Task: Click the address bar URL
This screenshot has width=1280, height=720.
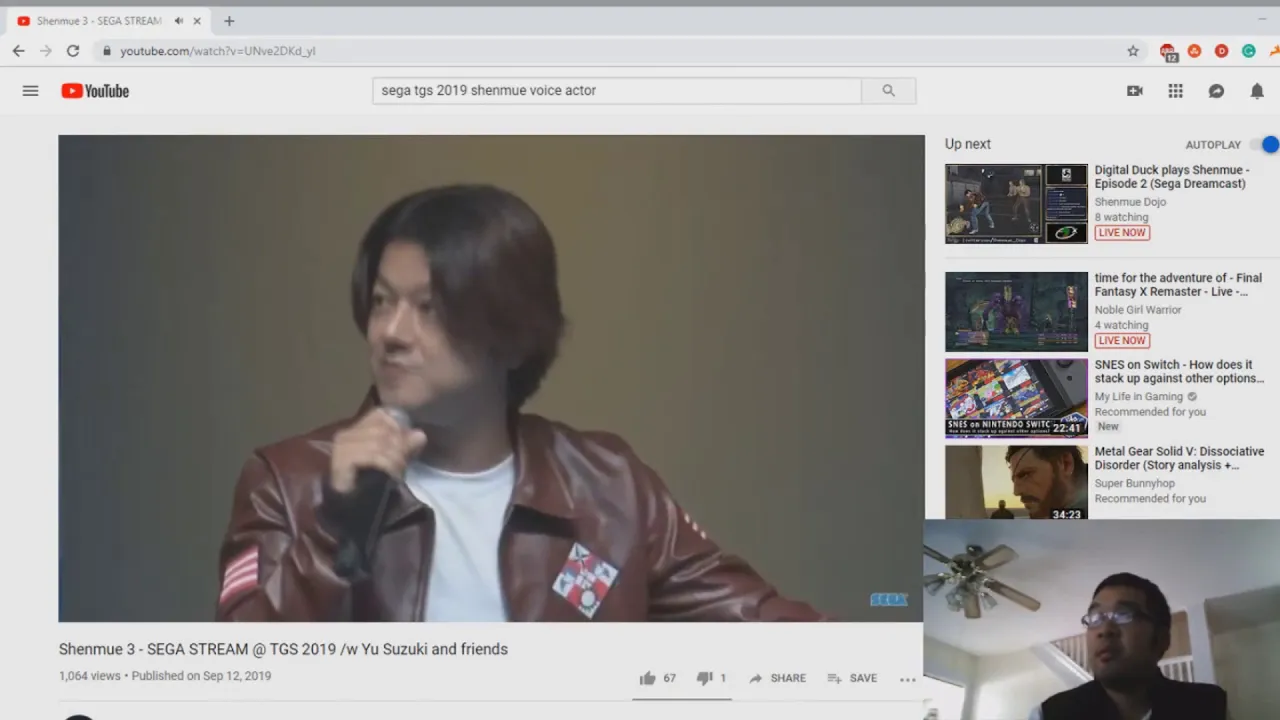Action: pyautogui.click(x=218, y=51)
